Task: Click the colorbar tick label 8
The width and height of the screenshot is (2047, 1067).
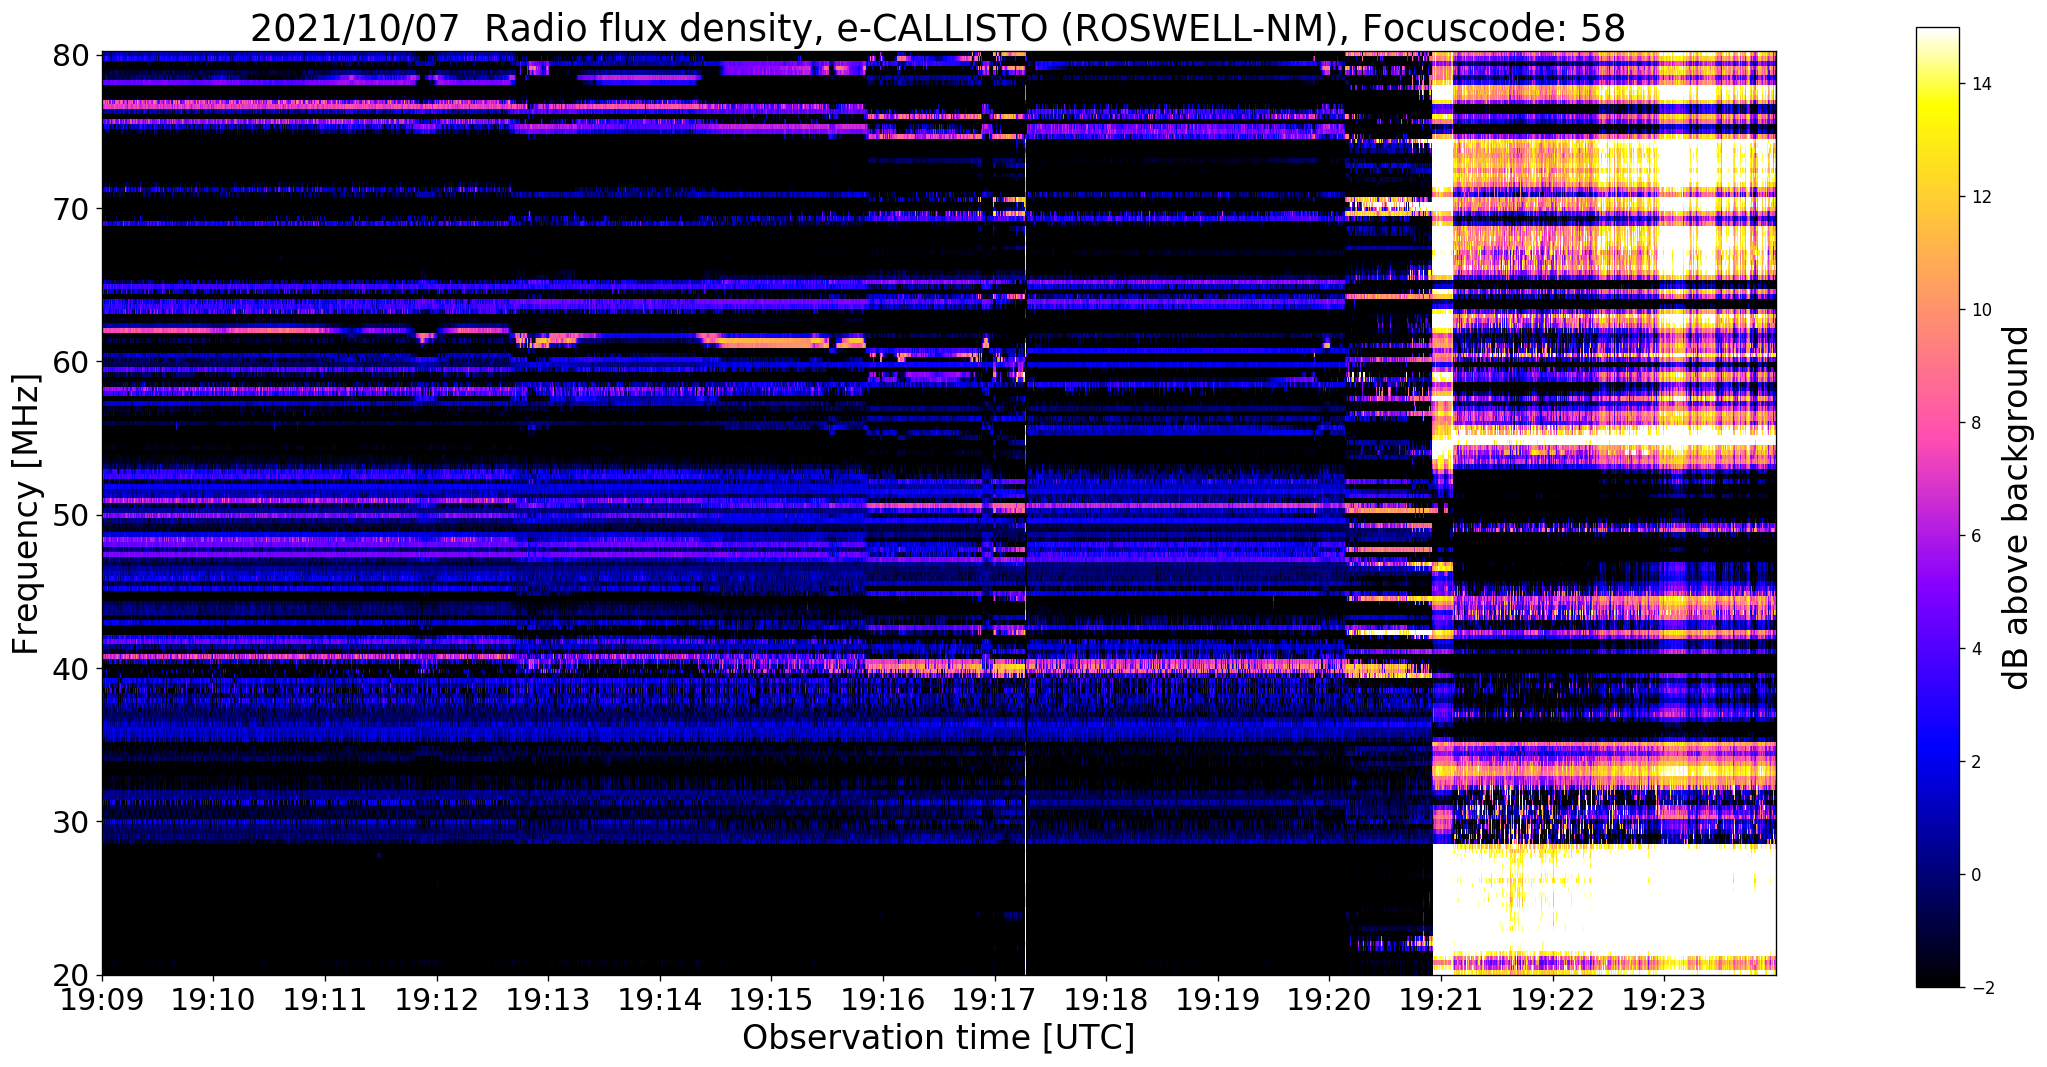Action: (1975, 423)
